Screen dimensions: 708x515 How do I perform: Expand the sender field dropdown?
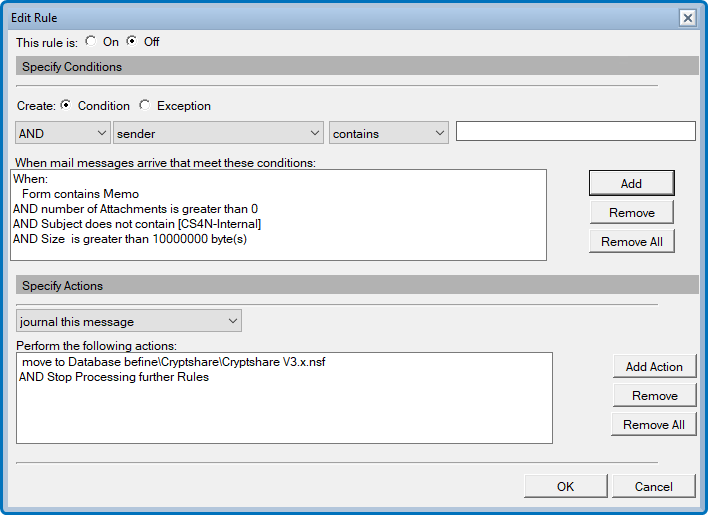point(218,133)
